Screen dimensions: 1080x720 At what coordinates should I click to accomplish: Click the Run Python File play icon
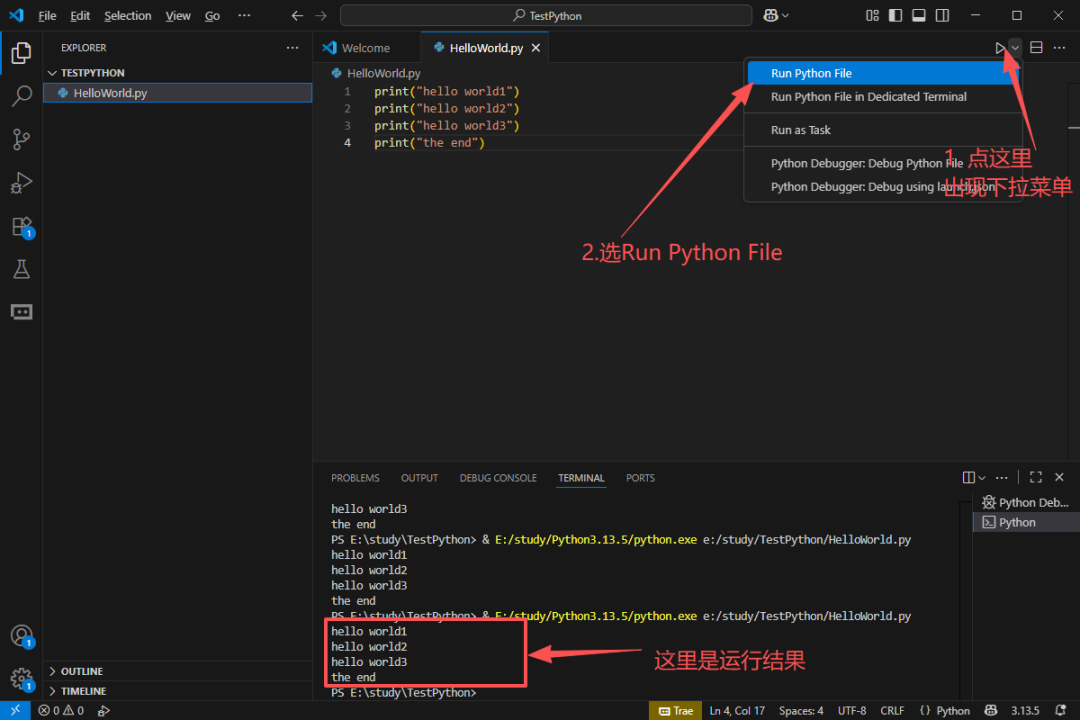999,48
